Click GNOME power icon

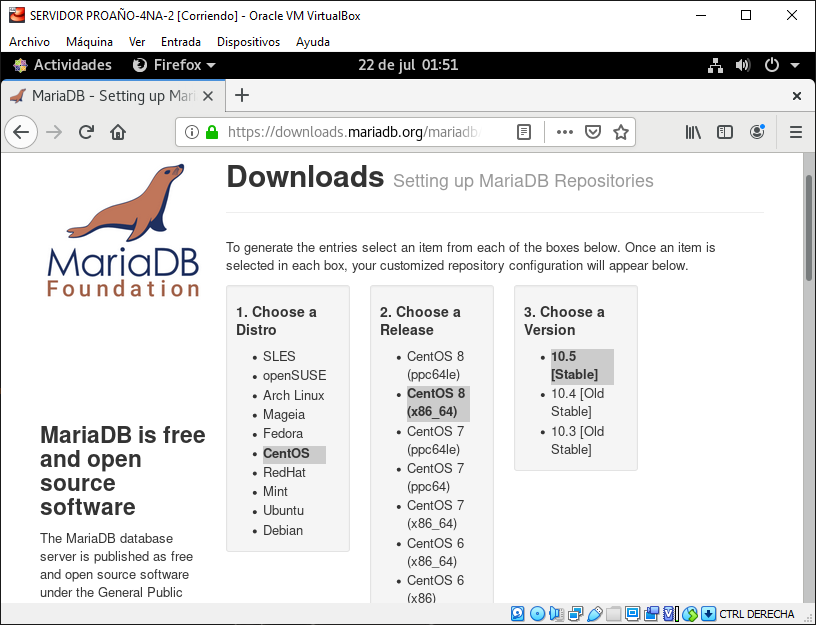771,65
